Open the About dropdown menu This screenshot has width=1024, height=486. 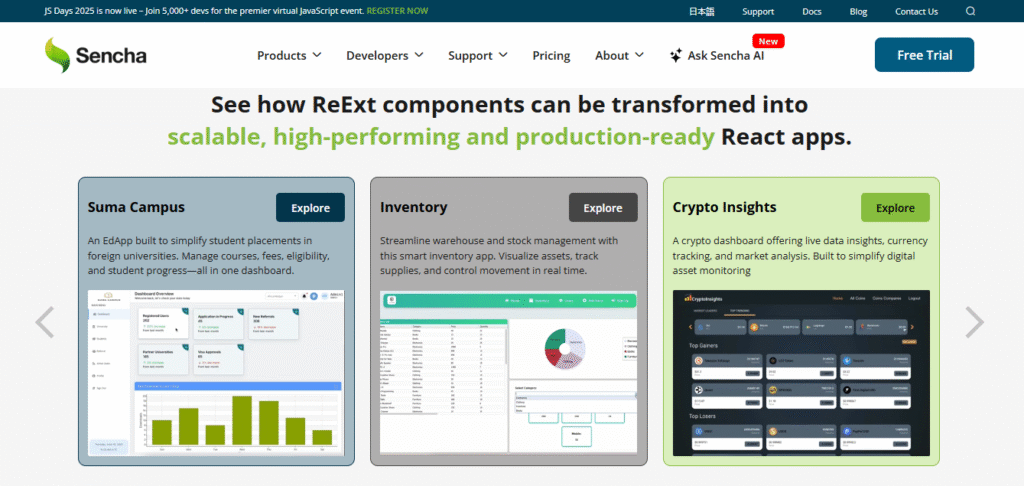(x=619, y=56)
